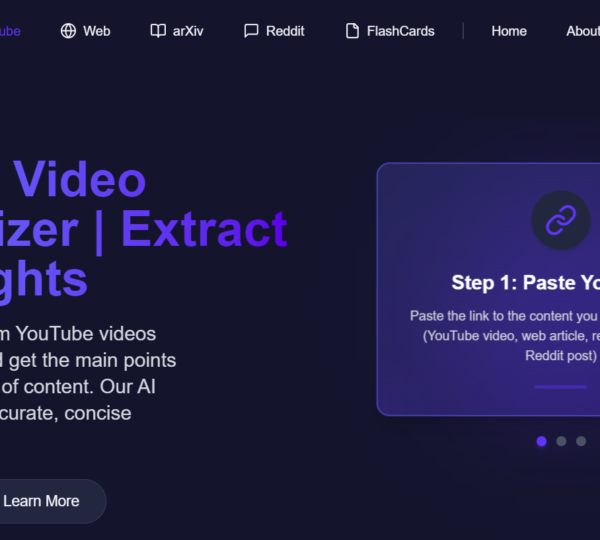This screenshot has width=600, height=540.
Task: Navigate to the Home page link
Action: [x=509, y=31]
